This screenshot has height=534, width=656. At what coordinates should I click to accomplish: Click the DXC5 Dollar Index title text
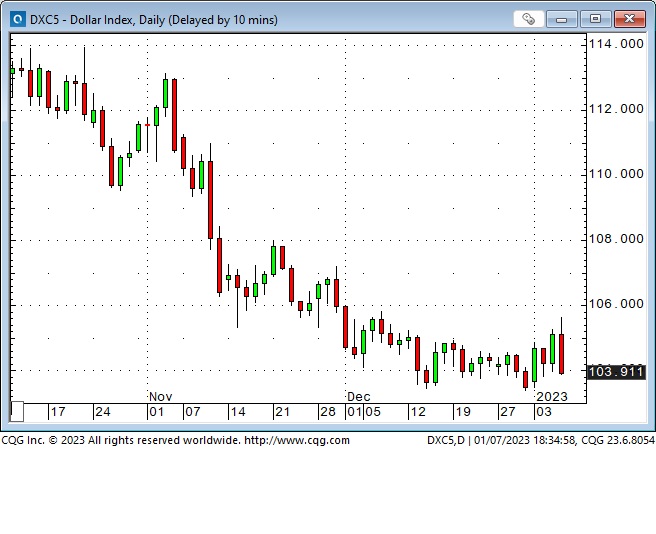[154, 20]
